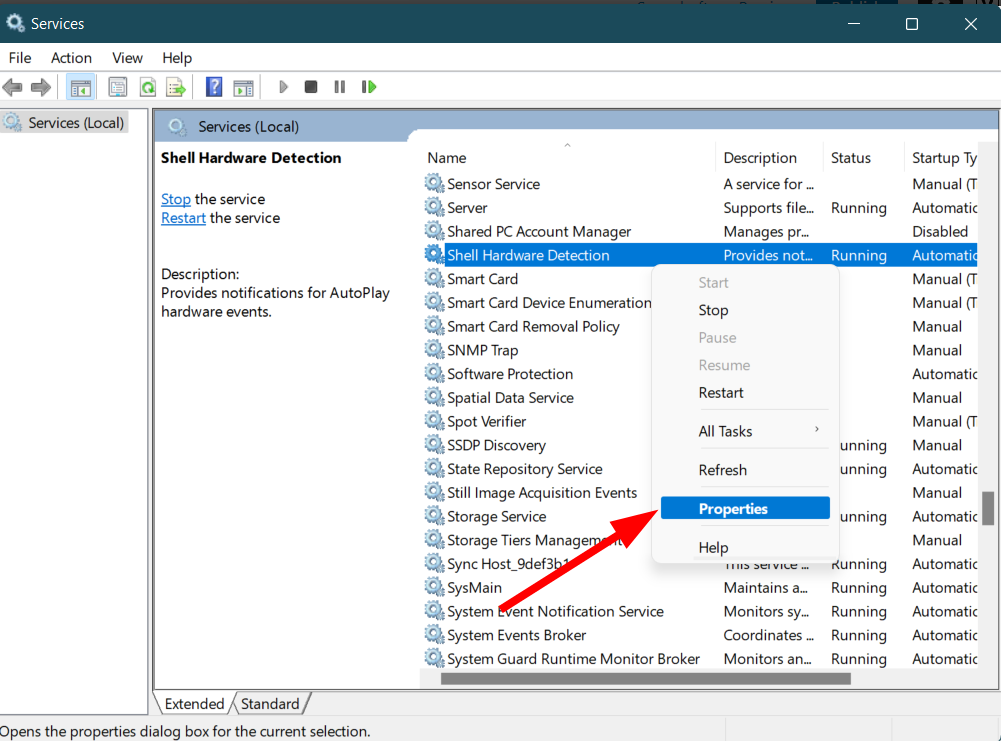Switch to the Standard tab

click(x=270, y=704)
